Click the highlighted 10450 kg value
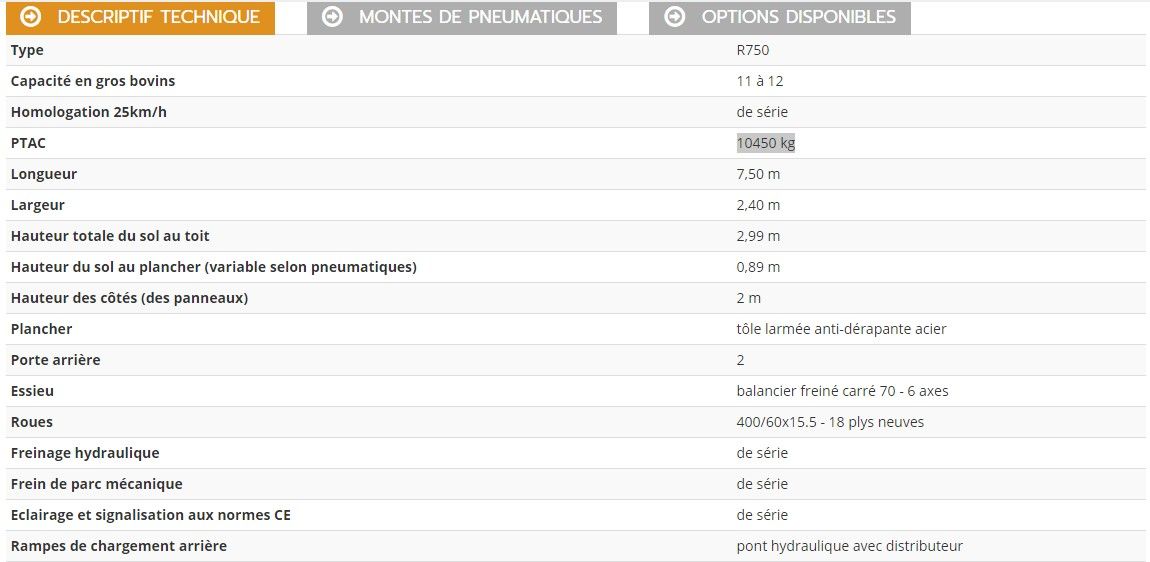Viewport: 1150px width, 562px height. click(766, 143)
